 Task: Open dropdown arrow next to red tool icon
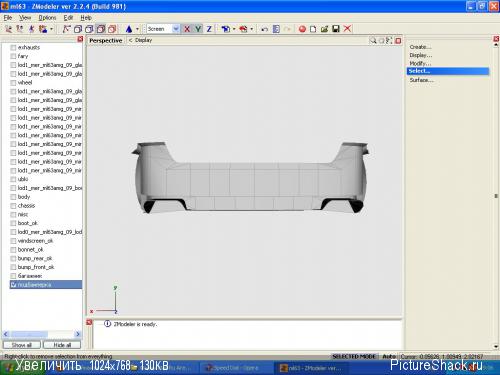tap(252, 29)
